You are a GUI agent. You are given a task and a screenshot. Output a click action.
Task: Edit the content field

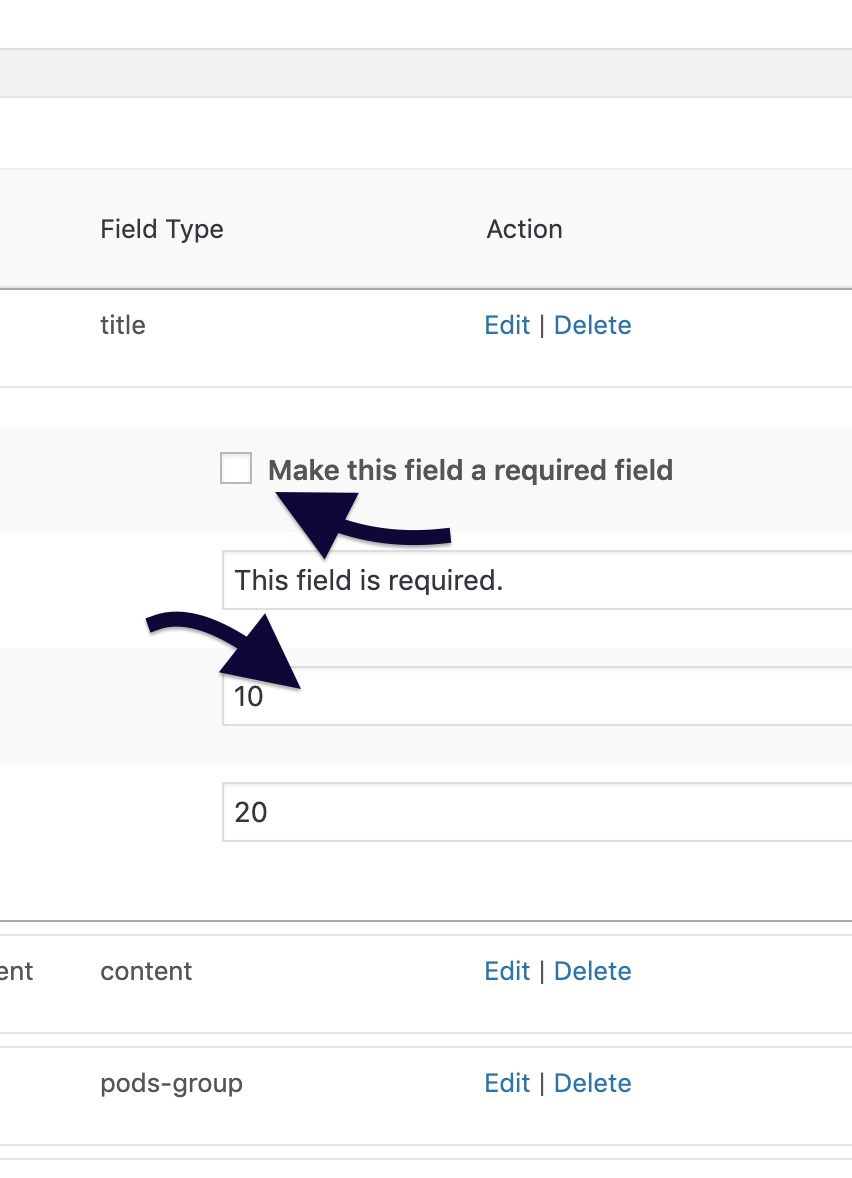506,970
